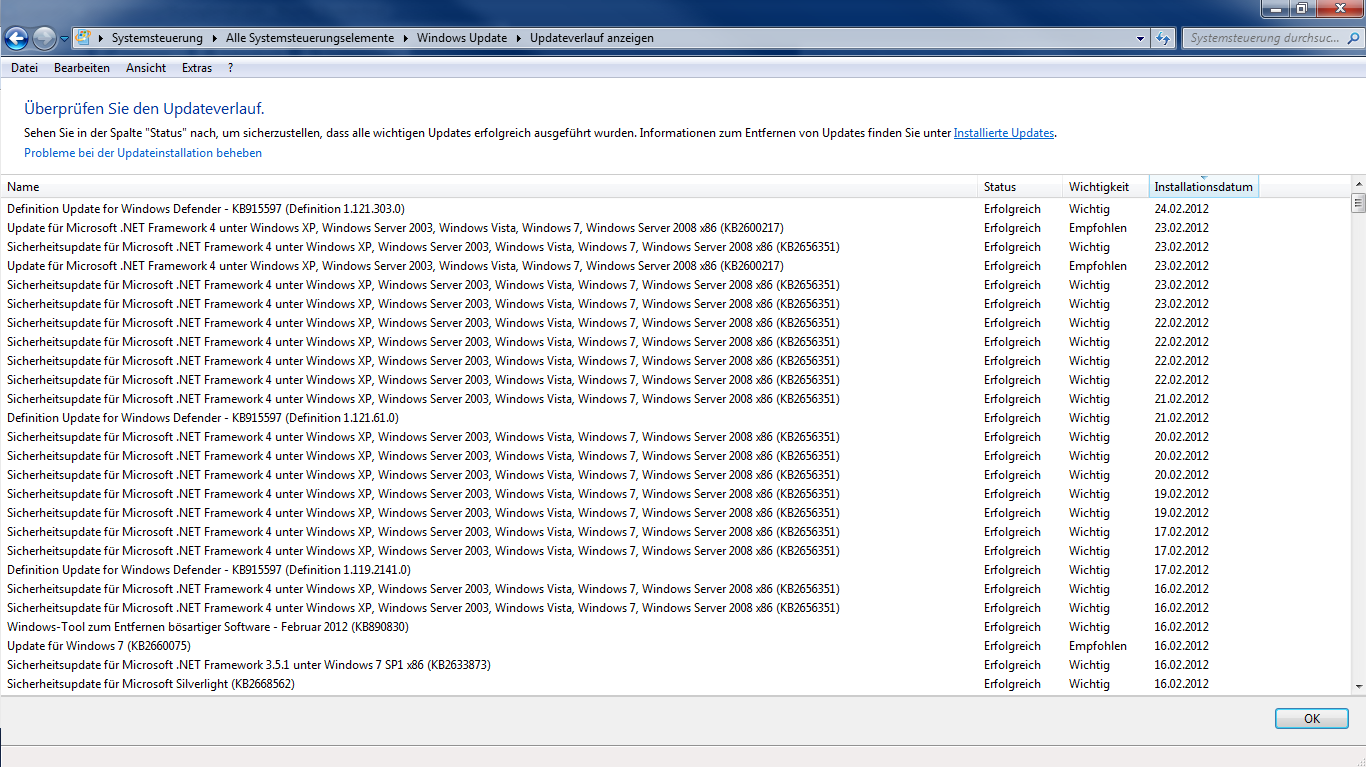Select Defender Definition 1.119.2141.0 update row
The height and width of the screenshot is (767, 1366).
point(675,570)
